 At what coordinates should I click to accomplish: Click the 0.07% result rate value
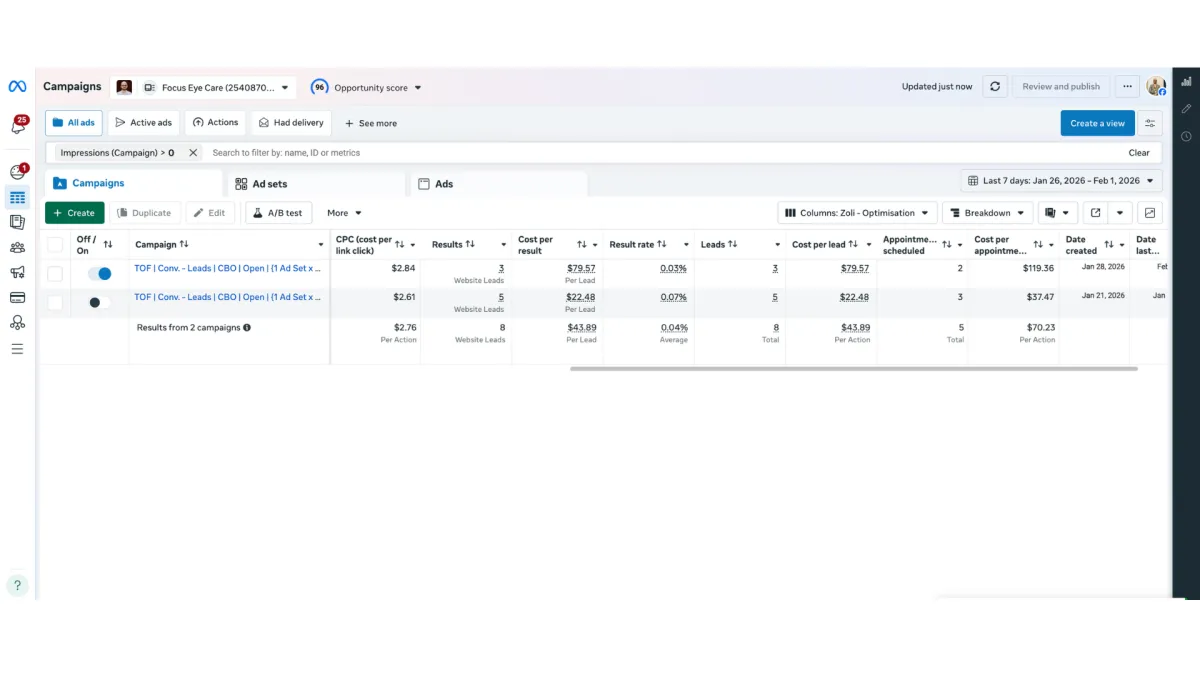pos(674,297)
